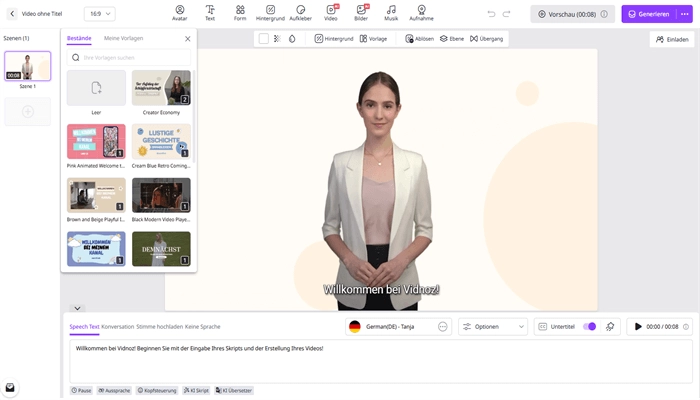Toggle the Untertitel switch

589,327
